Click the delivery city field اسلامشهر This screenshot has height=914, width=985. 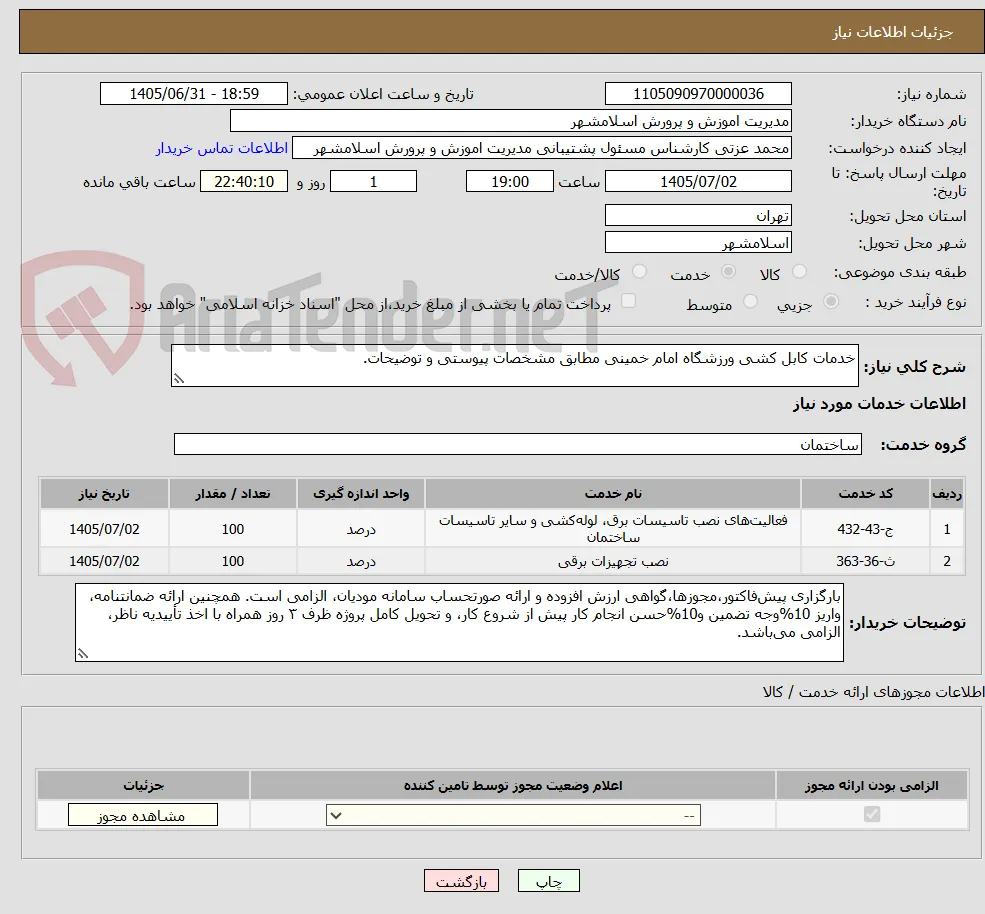coord(698,242)
